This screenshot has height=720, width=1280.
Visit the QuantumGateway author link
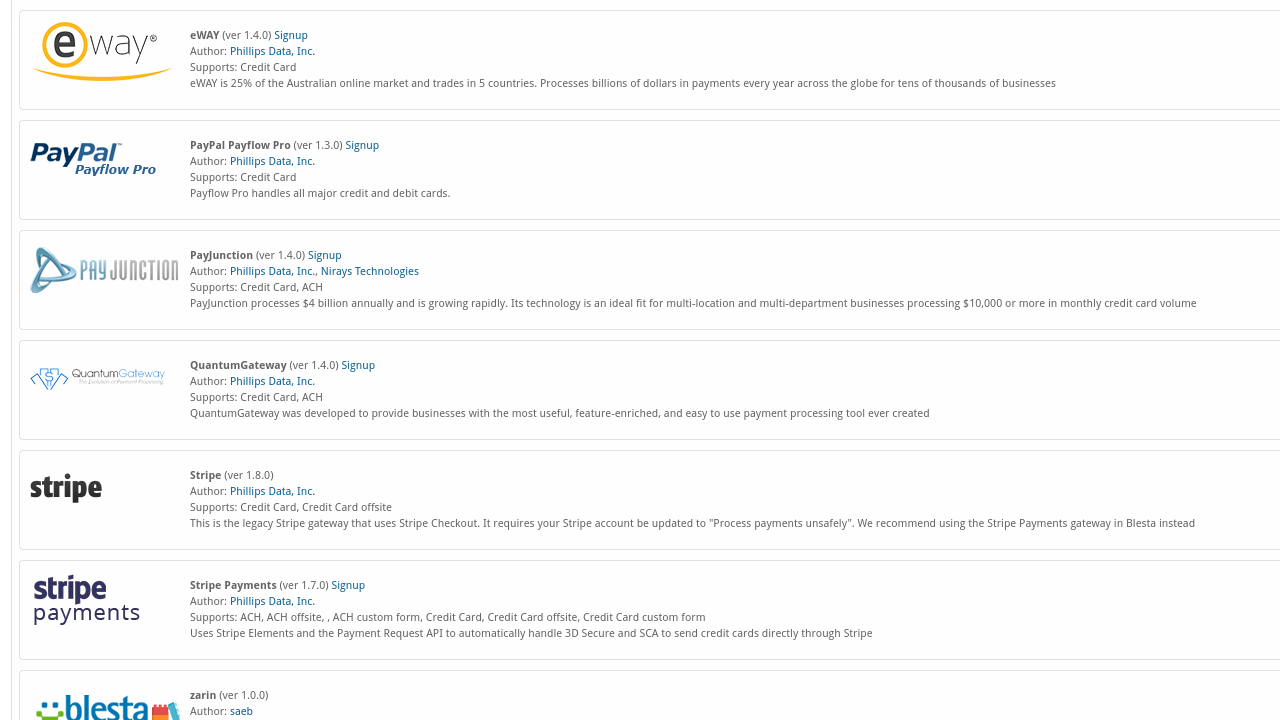pos(272,381)
